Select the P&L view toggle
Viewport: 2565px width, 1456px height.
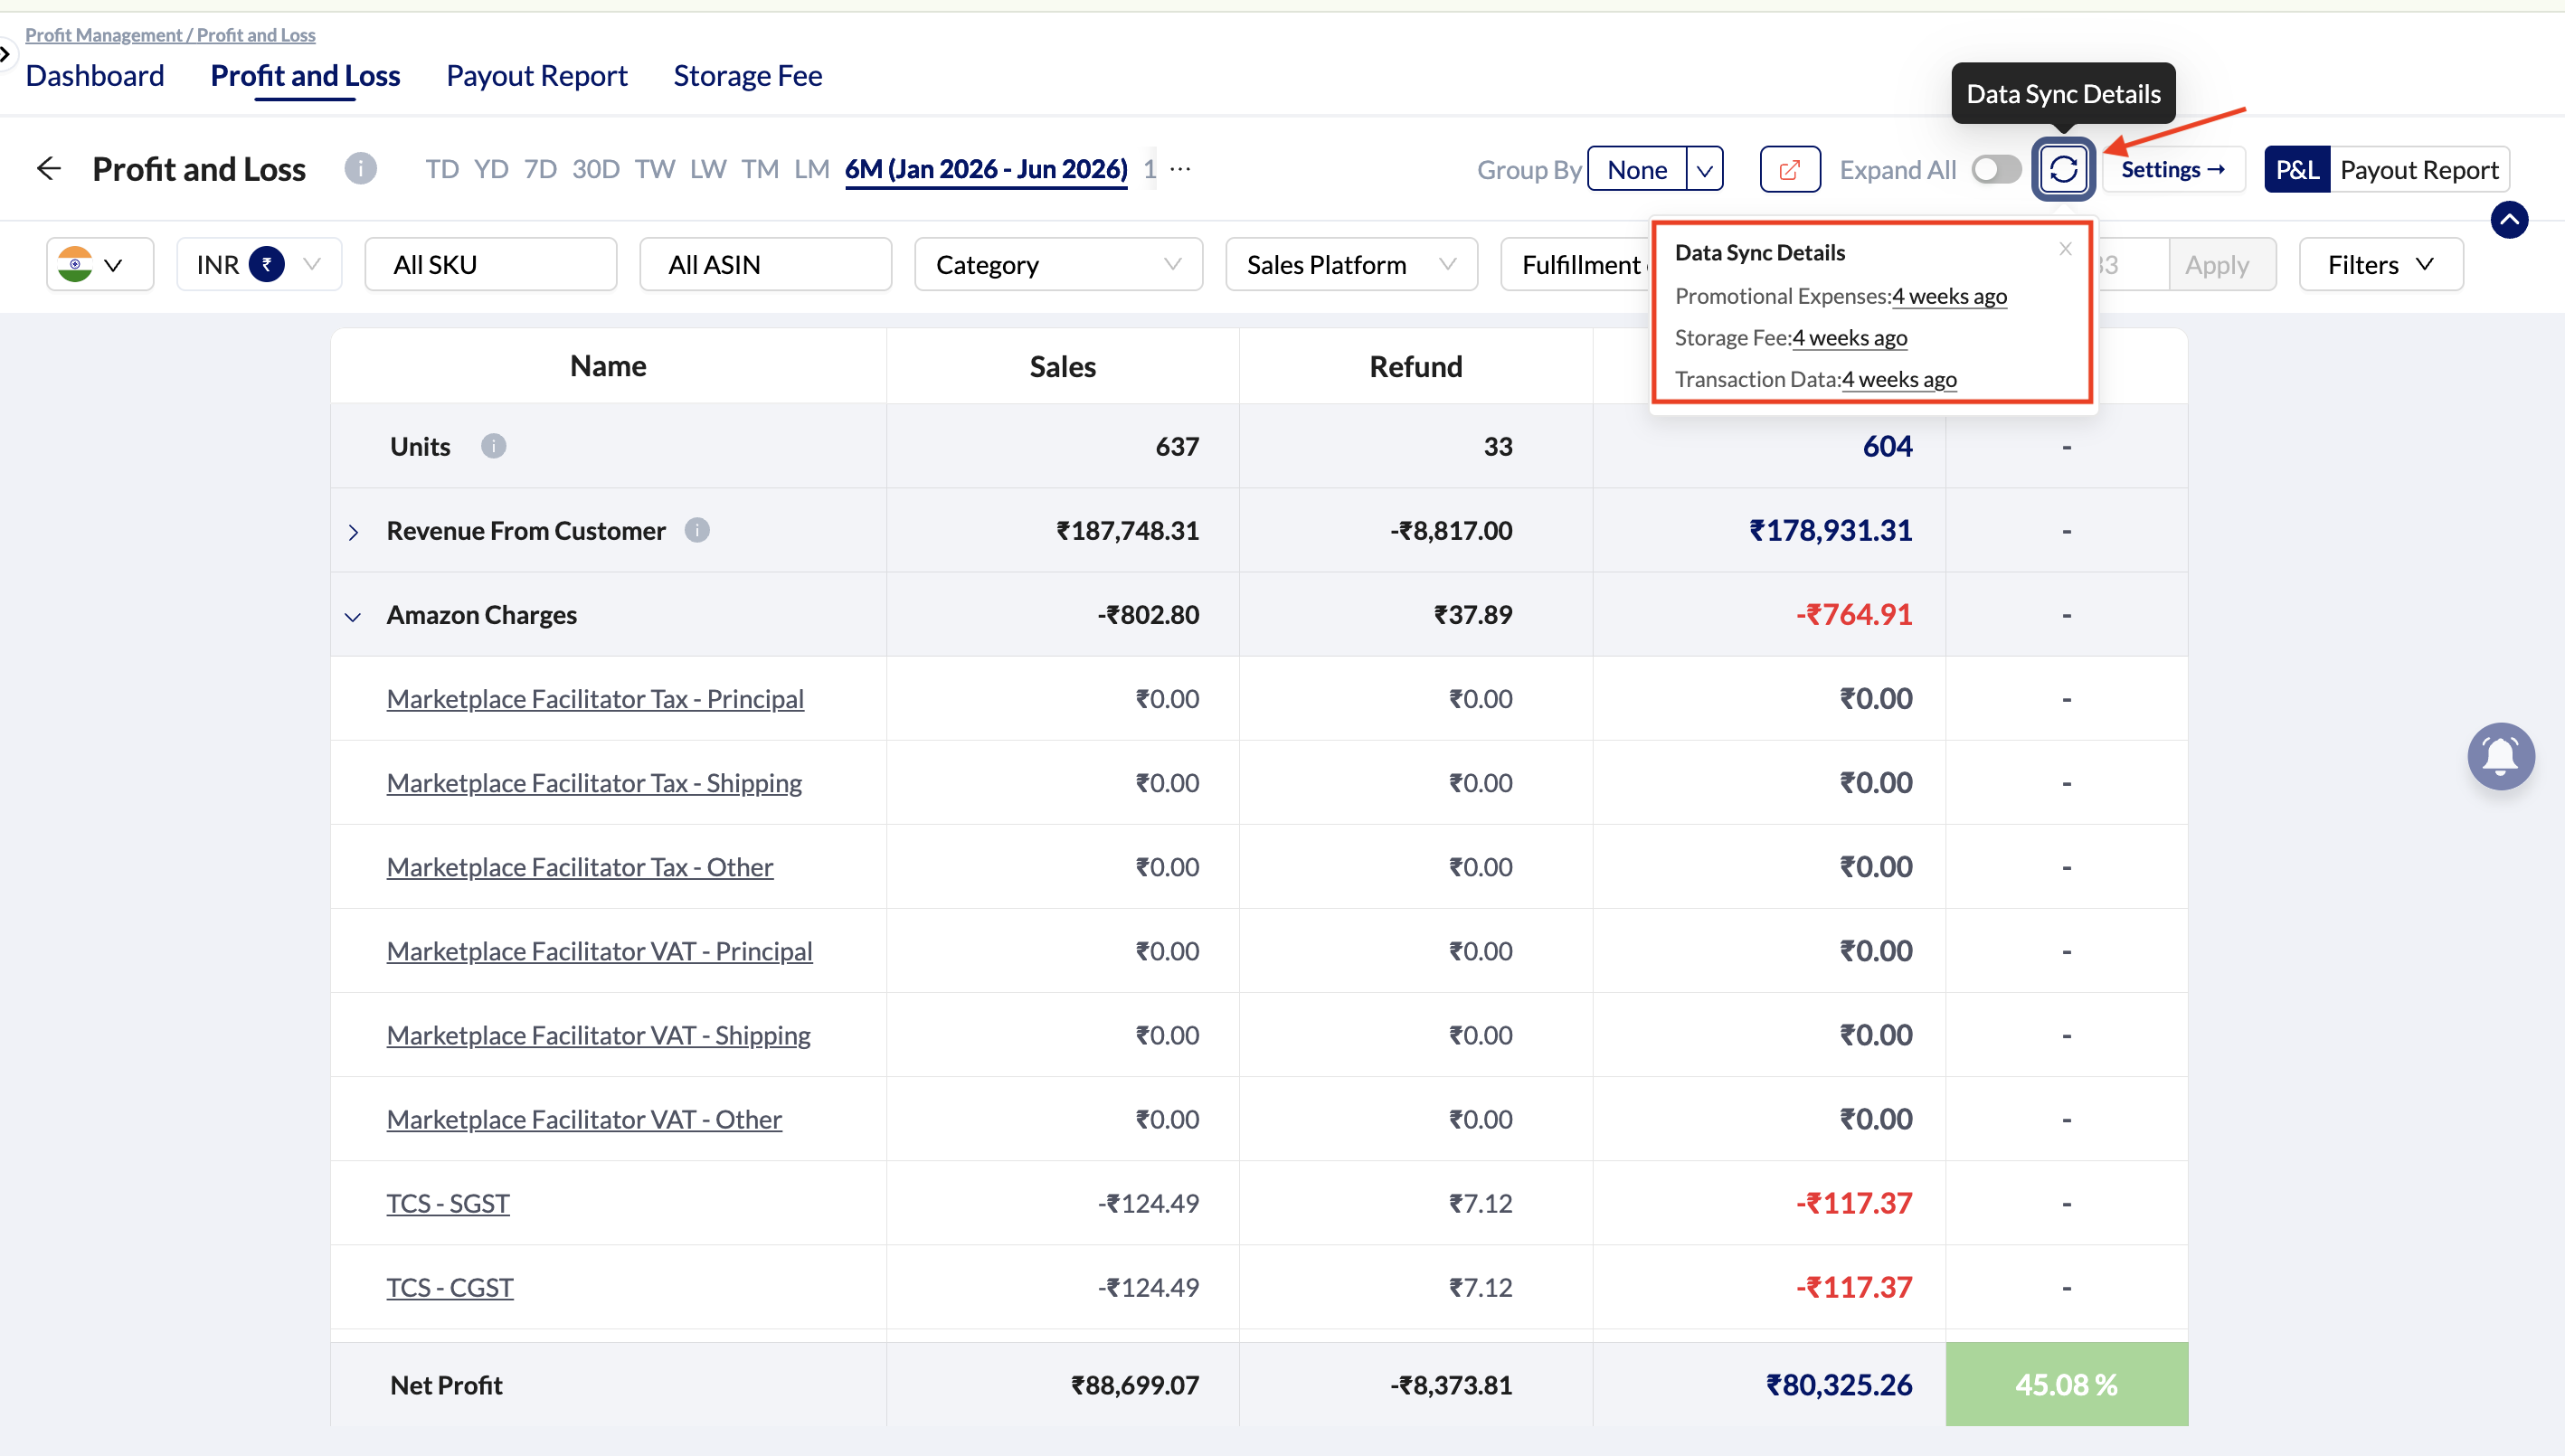(x=2297, y=169)
